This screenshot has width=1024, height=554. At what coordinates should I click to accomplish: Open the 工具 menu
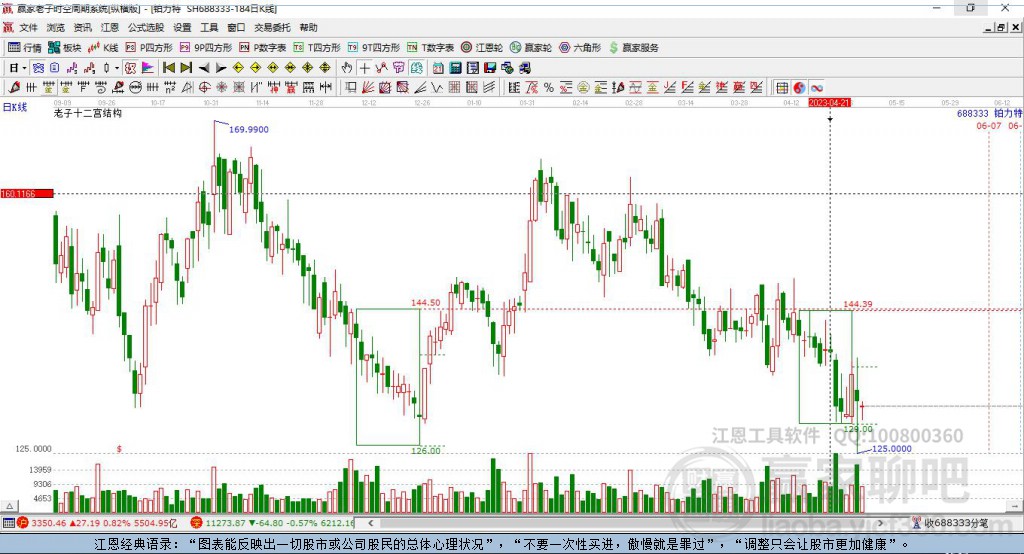pyautogui.click(x=209, y=27)
